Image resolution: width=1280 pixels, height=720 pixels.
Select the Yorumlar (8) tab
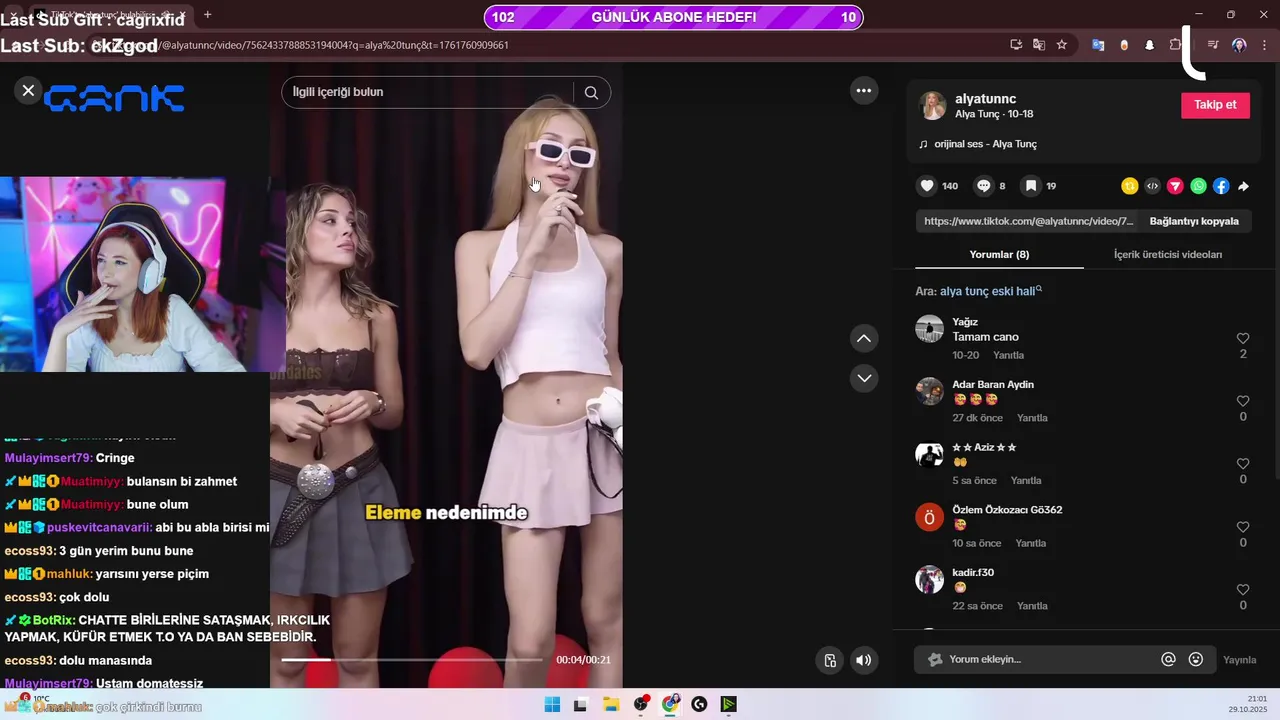[x=999, y=254]
